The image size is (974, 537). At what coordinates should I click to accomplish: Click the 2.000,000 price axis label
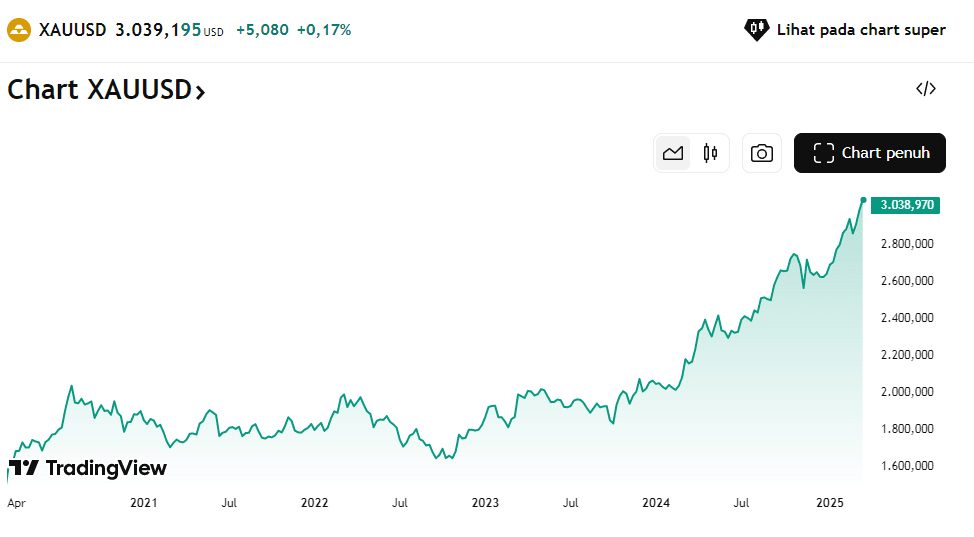[x=907, y=391]
